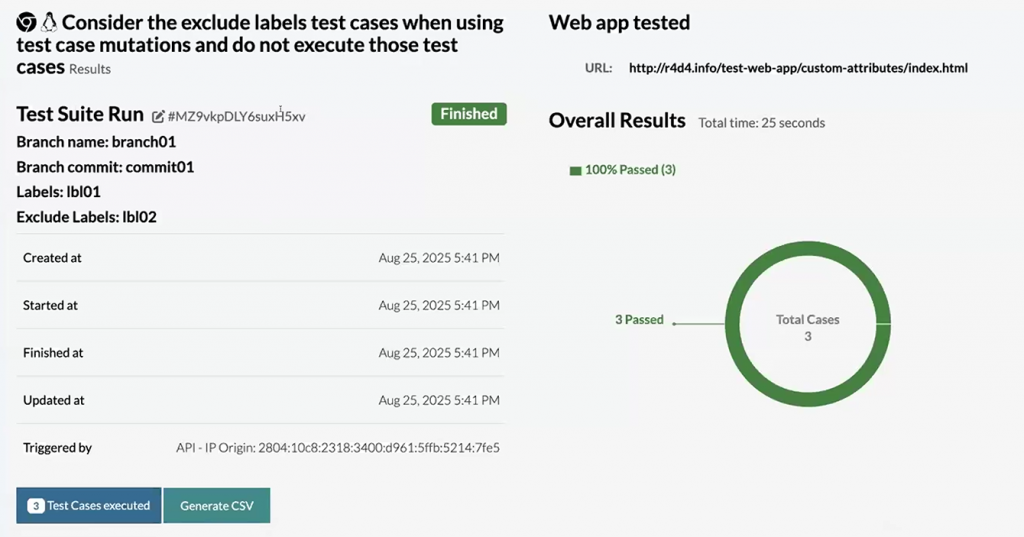Click the 3 Passed chart label
Image resolution: width=1024 pixels, height=537 pixels.
(639, 320)
